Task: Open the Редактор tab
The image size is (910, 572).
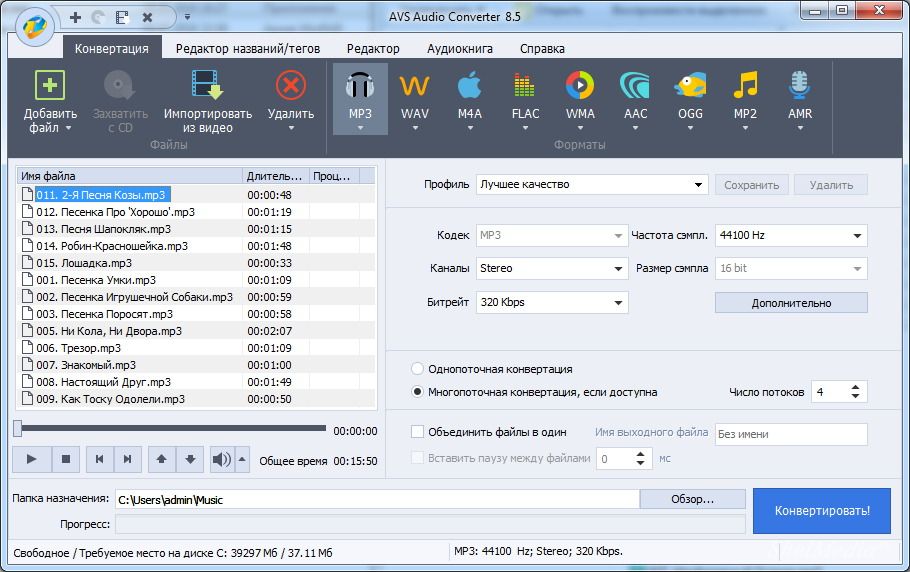Action: (373, 49)
